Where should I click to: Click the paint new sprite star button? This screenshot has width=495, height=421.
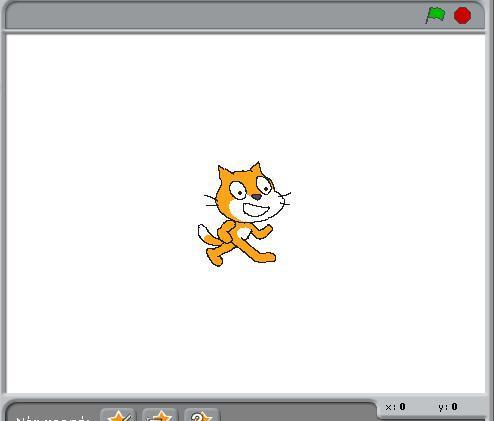[x=118, y=415]
